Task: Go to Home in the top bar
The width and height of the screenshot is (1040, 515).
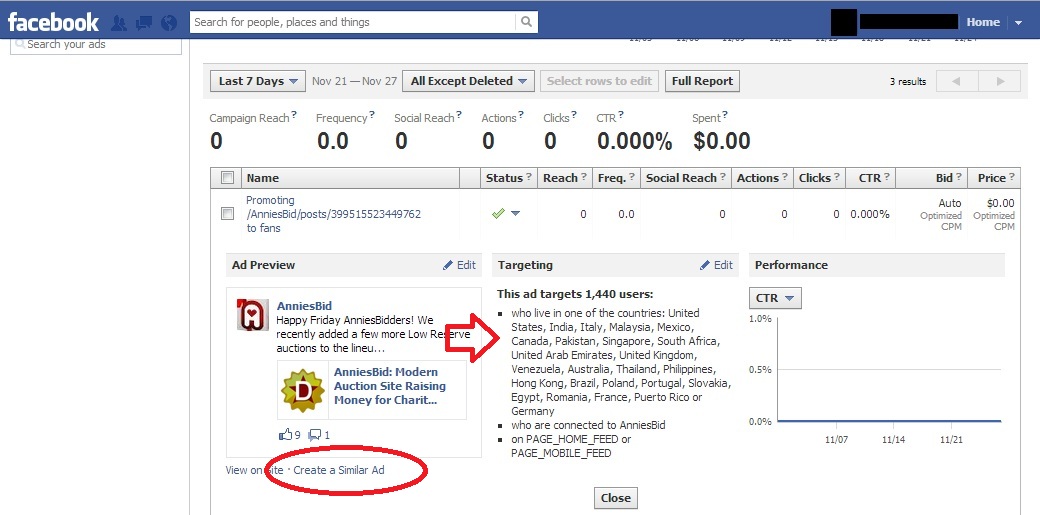Action: (983, 22)
